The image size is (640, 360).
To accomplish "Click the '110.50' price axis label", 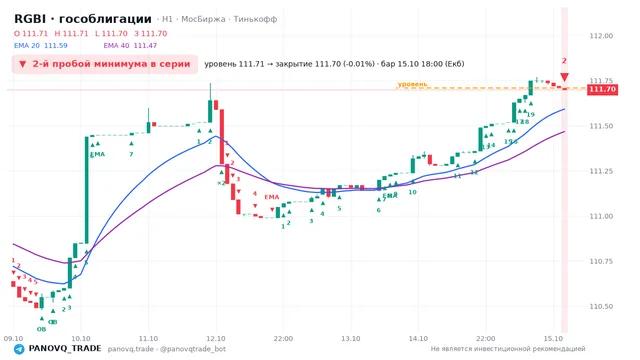I will (601, 307).
